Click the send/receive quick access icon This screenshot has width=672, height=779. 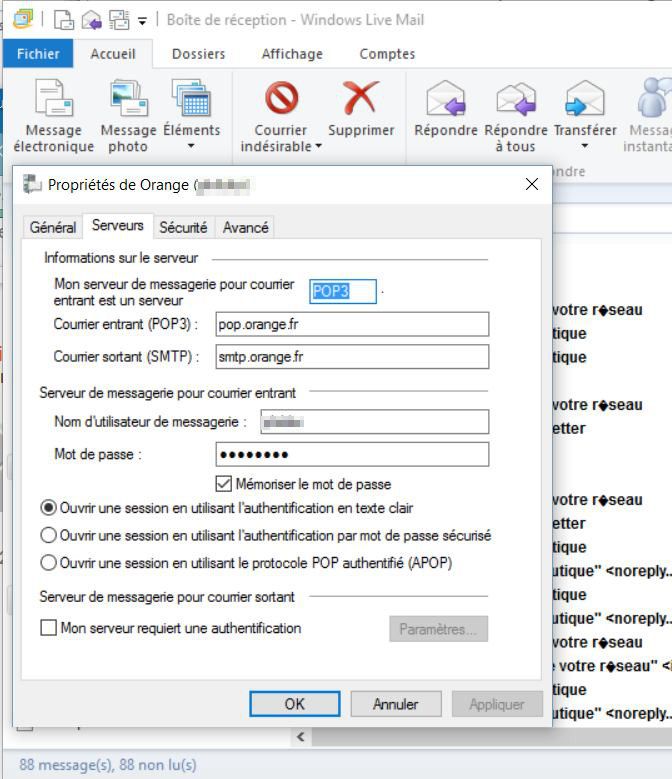pyautogui.click(x=119, y=20)
